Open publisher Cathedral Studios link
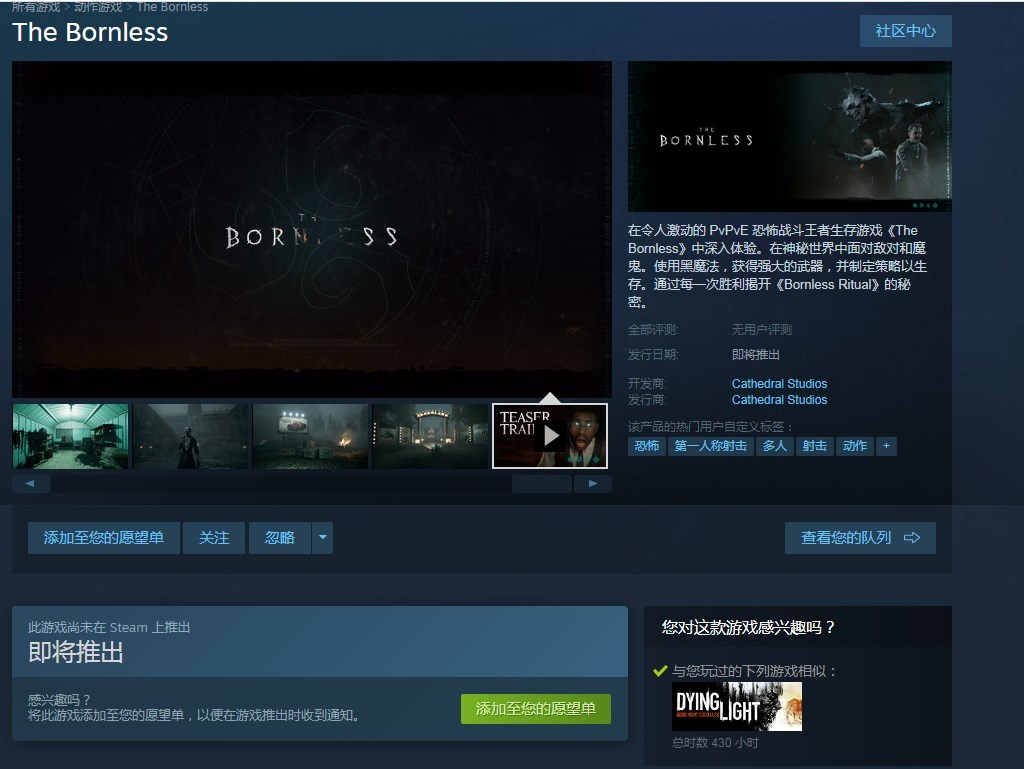This screenshot has height=769, width=1024. tap(779, 400)
